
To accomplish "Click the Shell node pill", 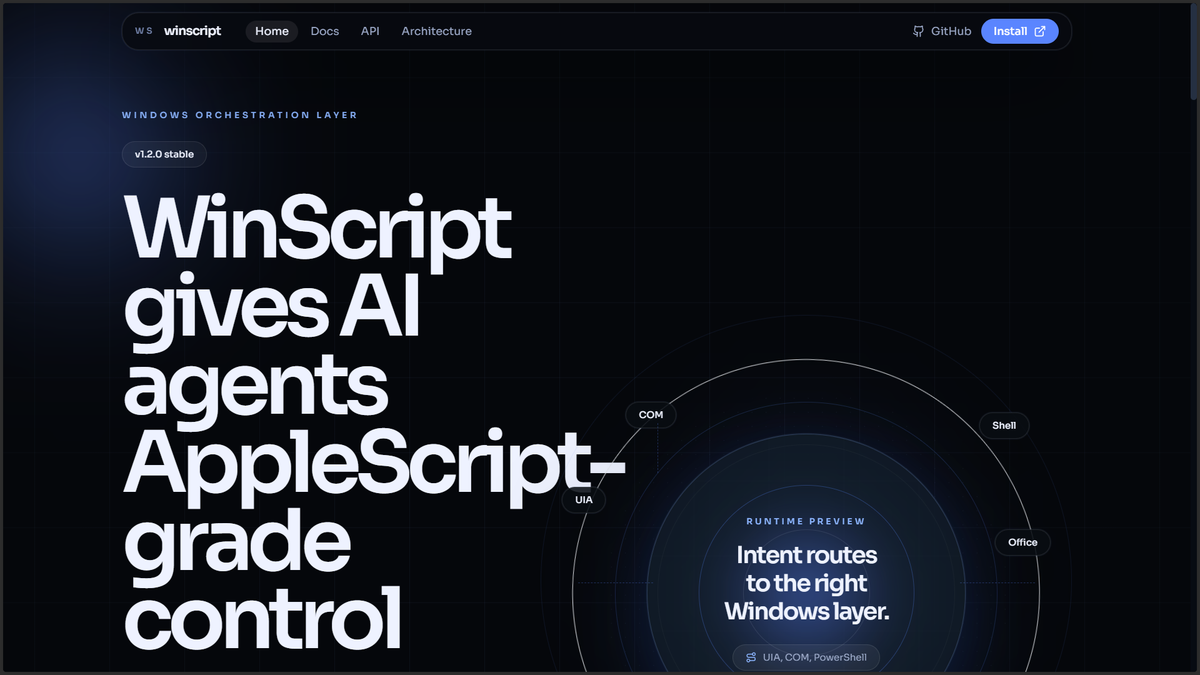I will pos(1004,425).
